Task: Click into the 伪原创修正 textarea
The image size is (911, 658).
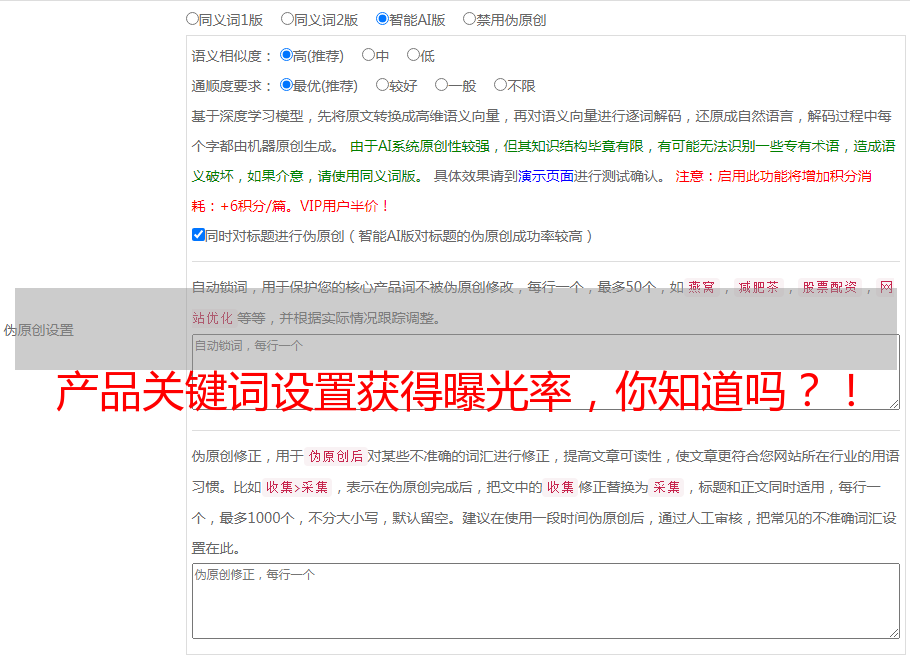Action: (546, 601)
